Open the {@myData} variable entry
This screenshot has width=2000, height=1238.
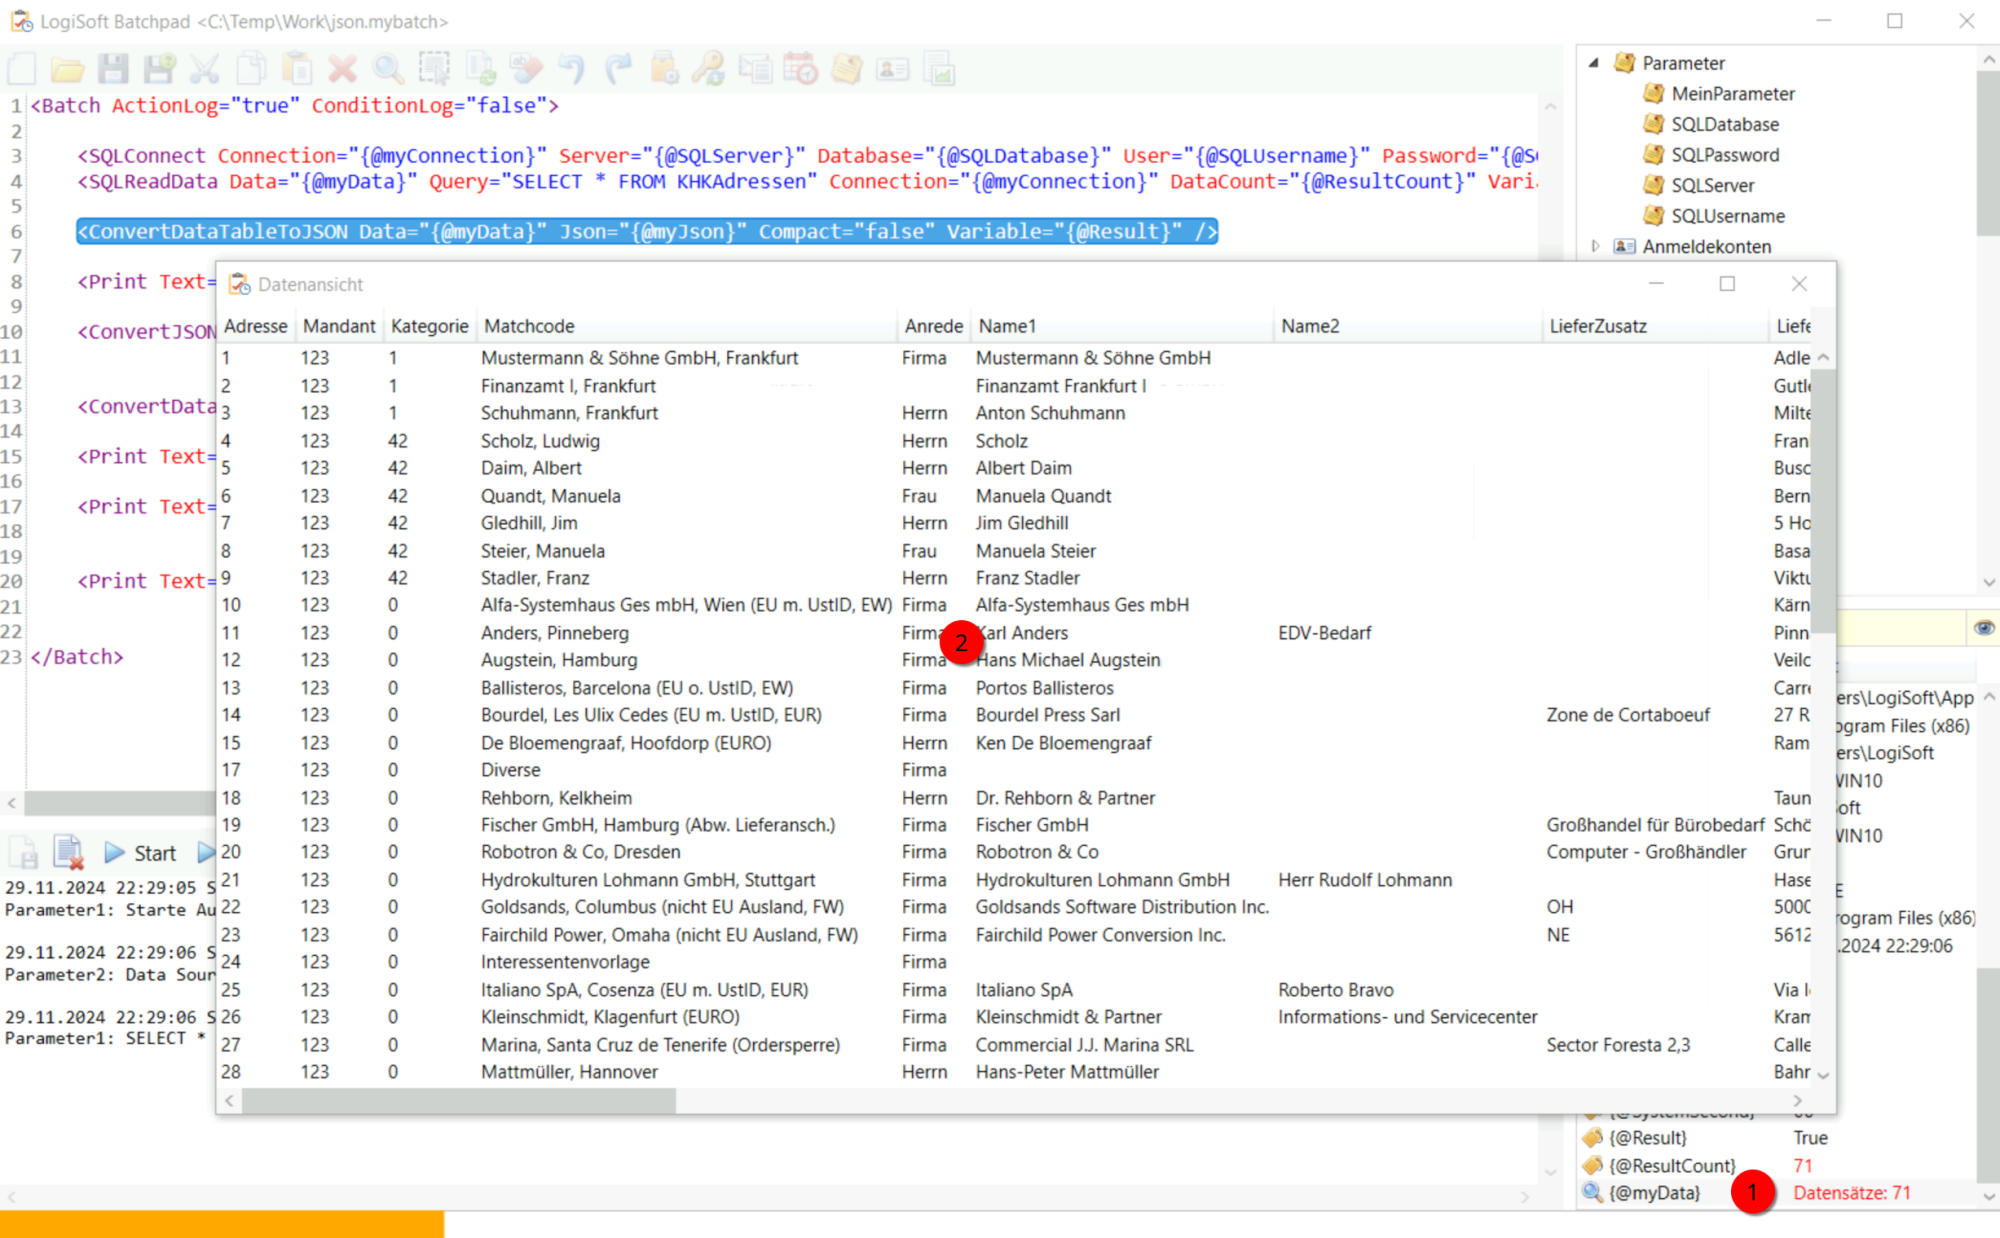[x=1654, y=1193]
